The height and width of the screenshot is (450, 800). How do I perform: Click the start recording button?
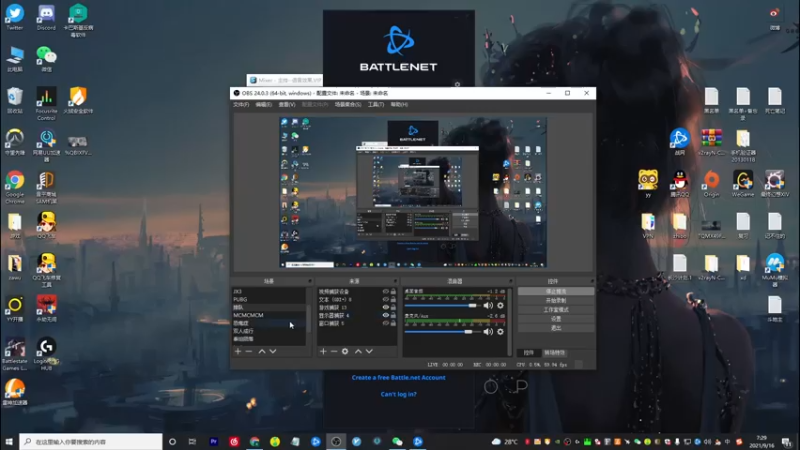(x=556, y=301)
